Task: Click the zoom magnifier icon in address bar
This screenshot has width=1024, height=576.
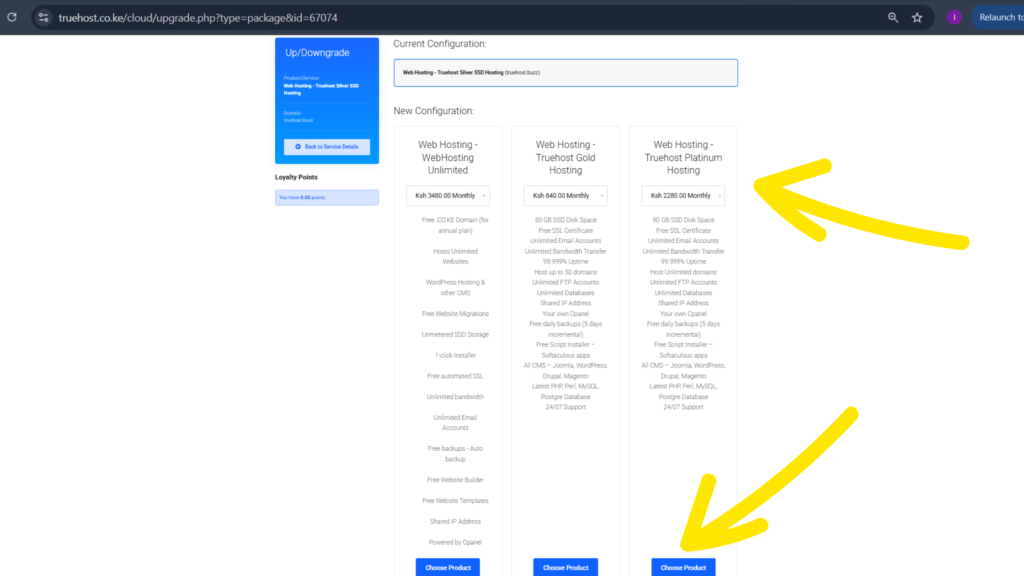Action: (893, 18)
